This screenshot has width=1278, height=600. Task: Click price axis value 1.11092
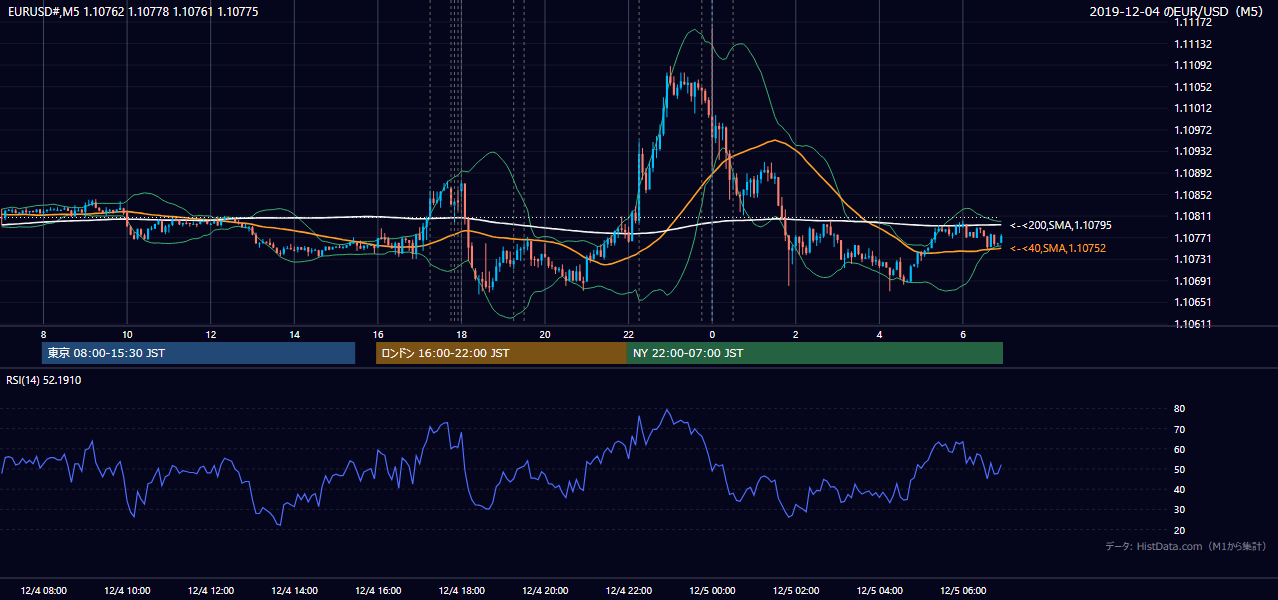click(1193, 66)
